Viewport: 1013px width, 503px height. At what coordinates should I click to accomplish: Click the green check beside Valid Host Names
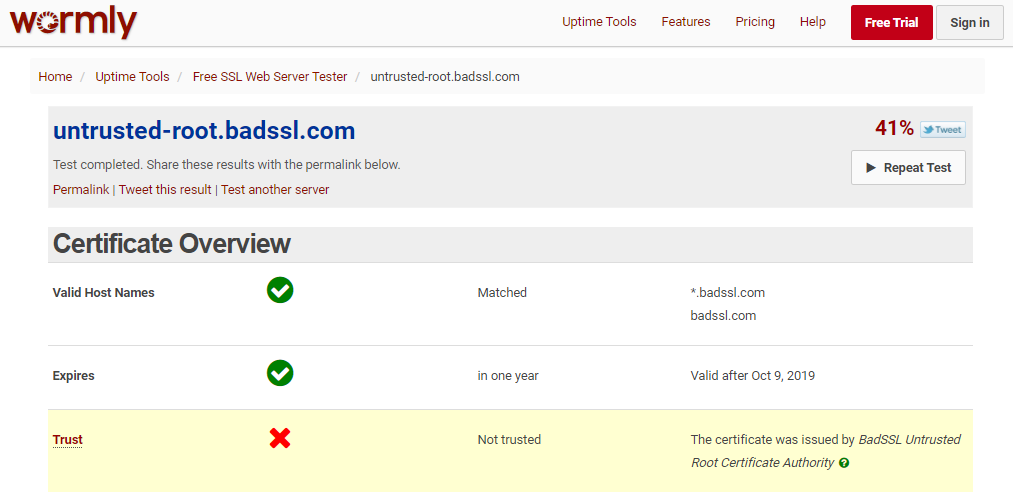tap(280, 291)
